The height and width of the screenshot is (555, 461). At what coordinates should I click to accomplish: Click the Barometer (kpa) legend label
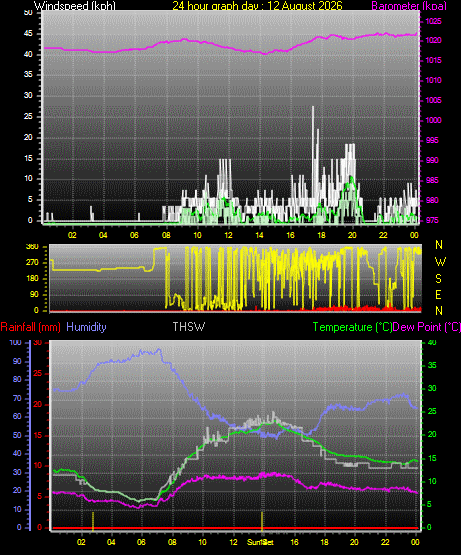(x=409, y=6)
